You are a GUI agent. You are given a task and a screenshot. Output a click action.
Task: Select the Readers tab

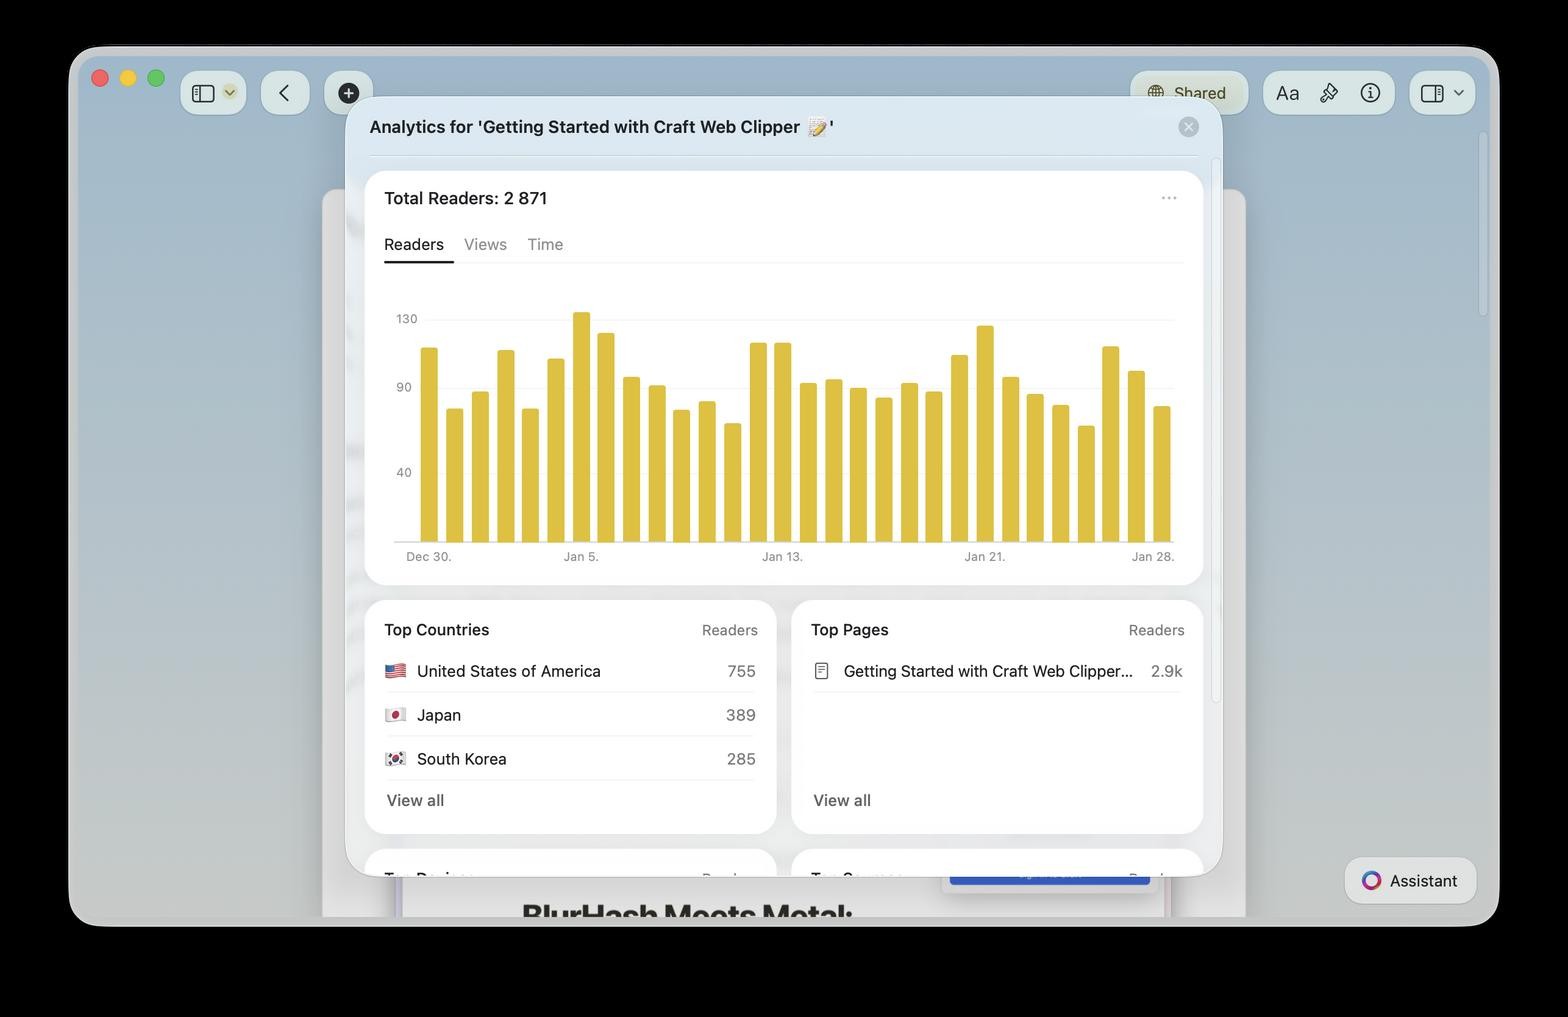(414, 244)
